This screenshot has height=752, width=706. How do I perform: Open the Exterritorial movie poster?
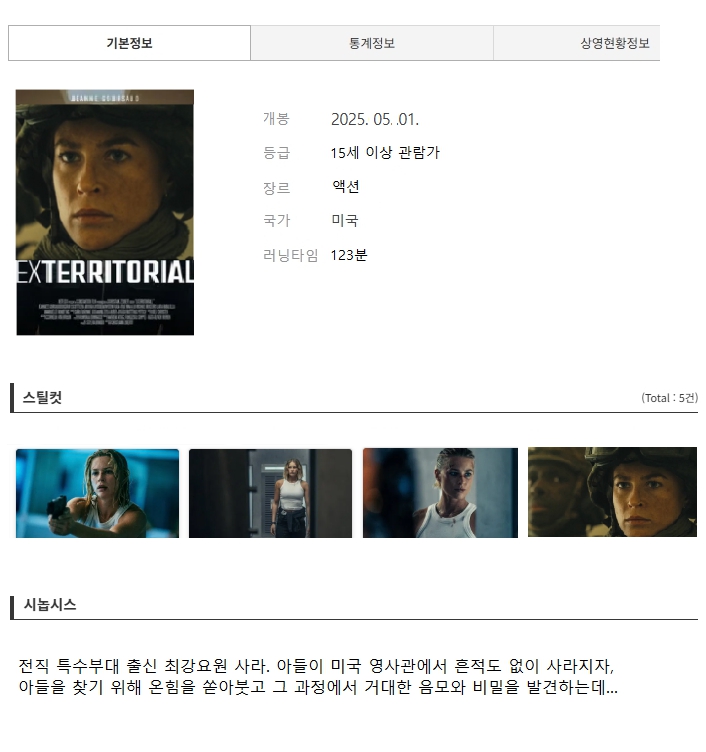105,212
